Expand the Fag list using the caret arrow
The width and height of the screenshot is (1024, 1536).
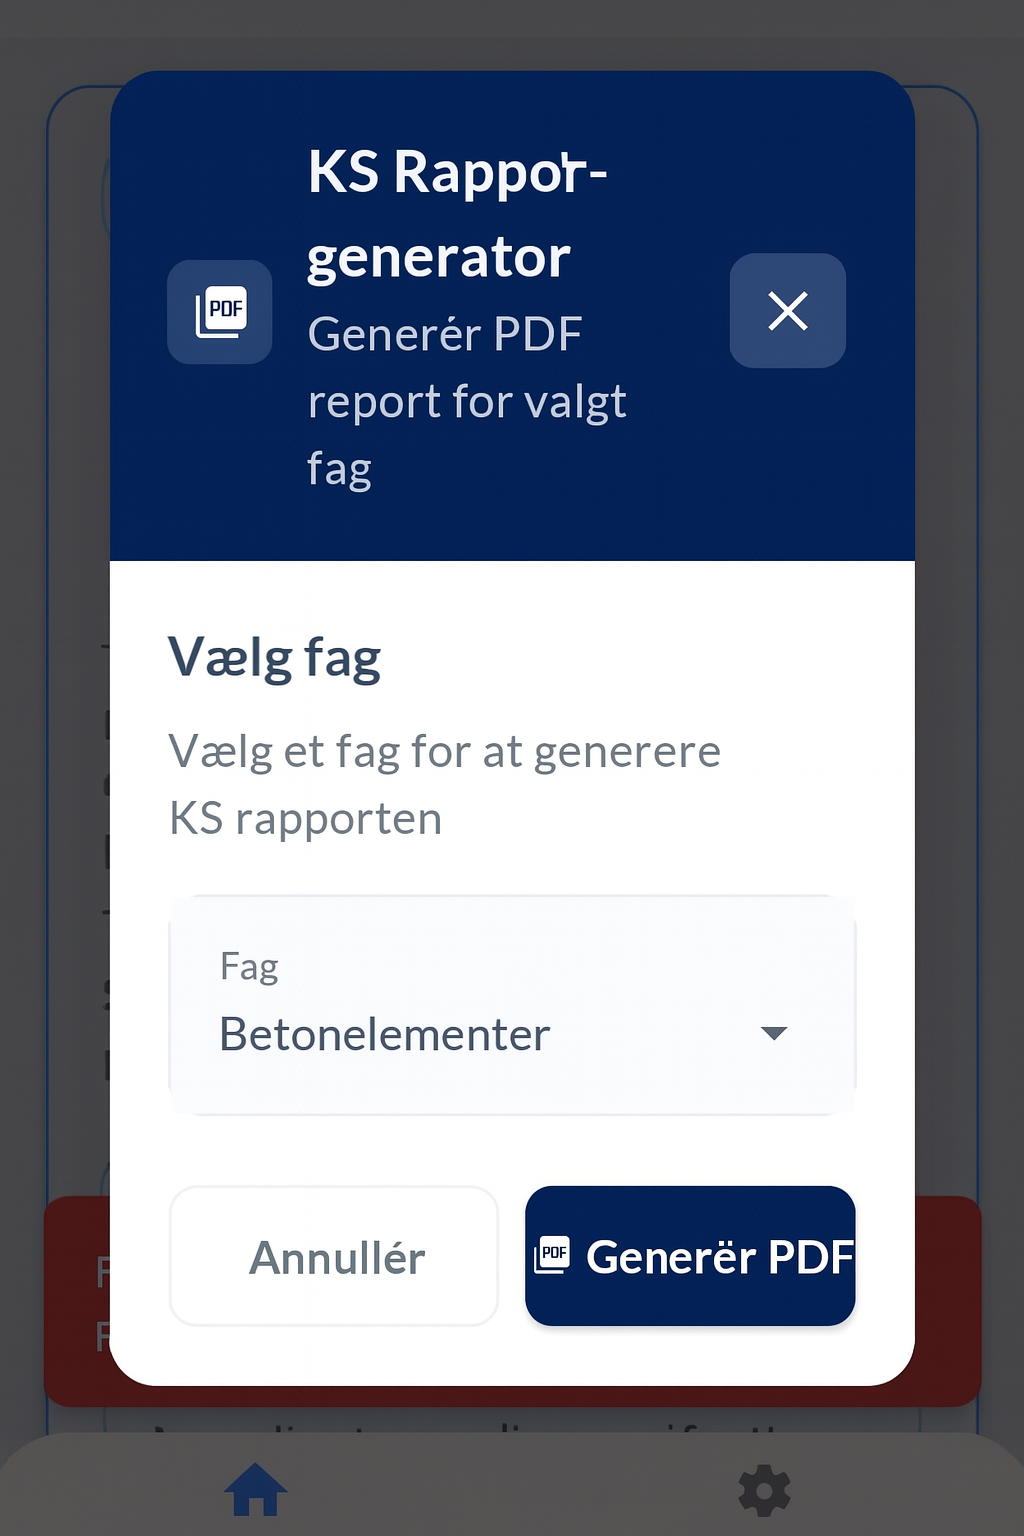tap(774, 1033)
